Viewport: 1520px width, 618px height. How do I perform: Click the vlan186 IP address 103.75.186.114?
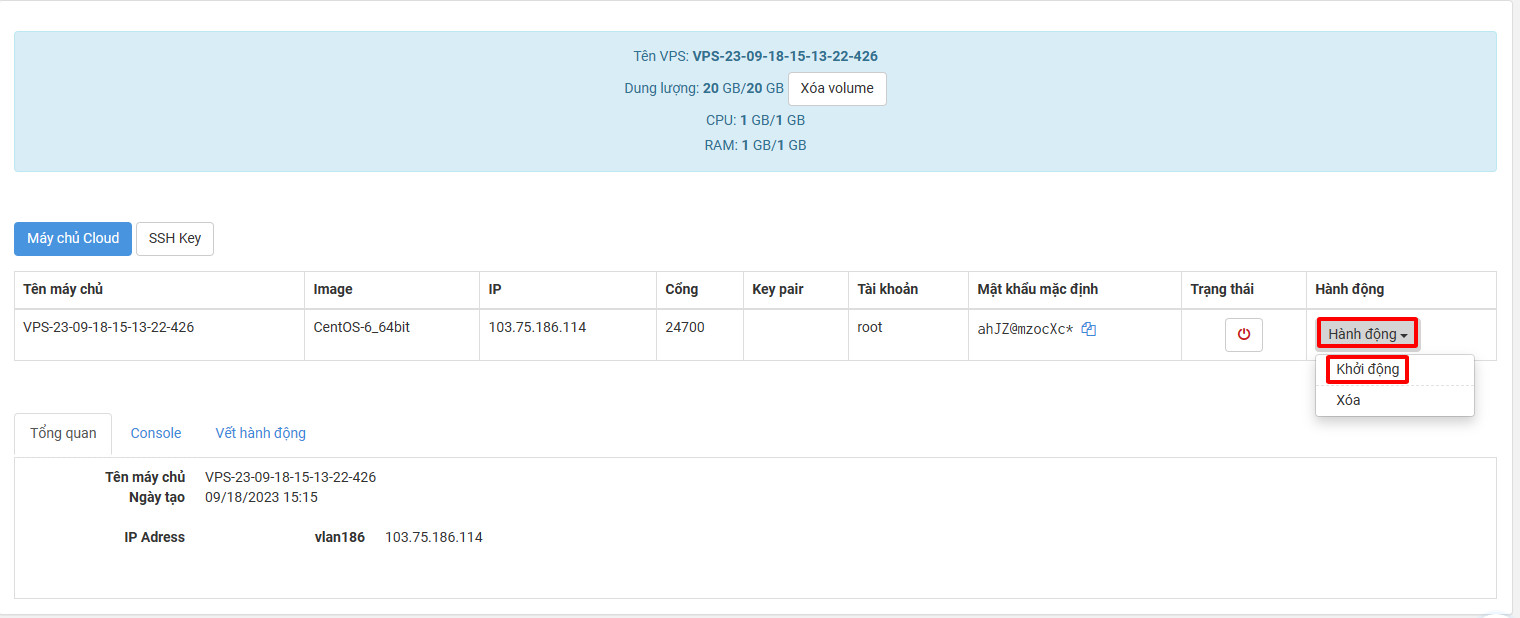point(434,537)
